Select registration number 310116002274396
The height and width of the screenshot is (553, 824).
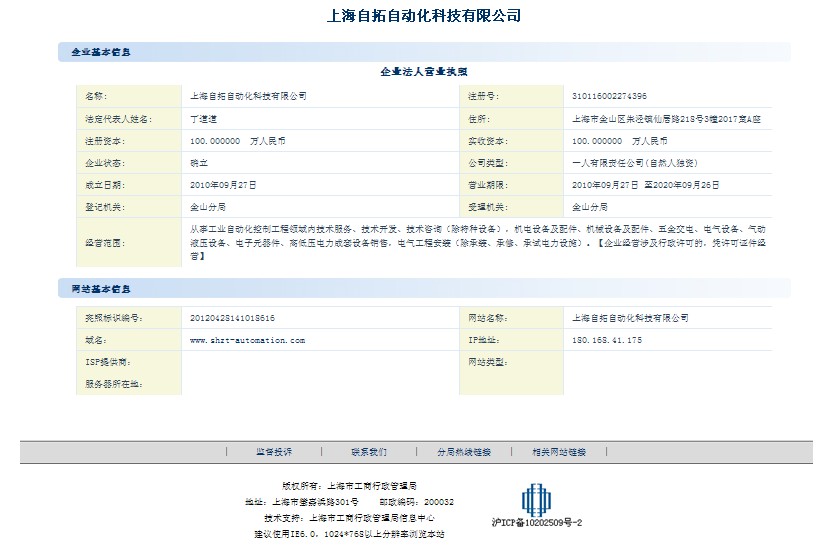609,96
